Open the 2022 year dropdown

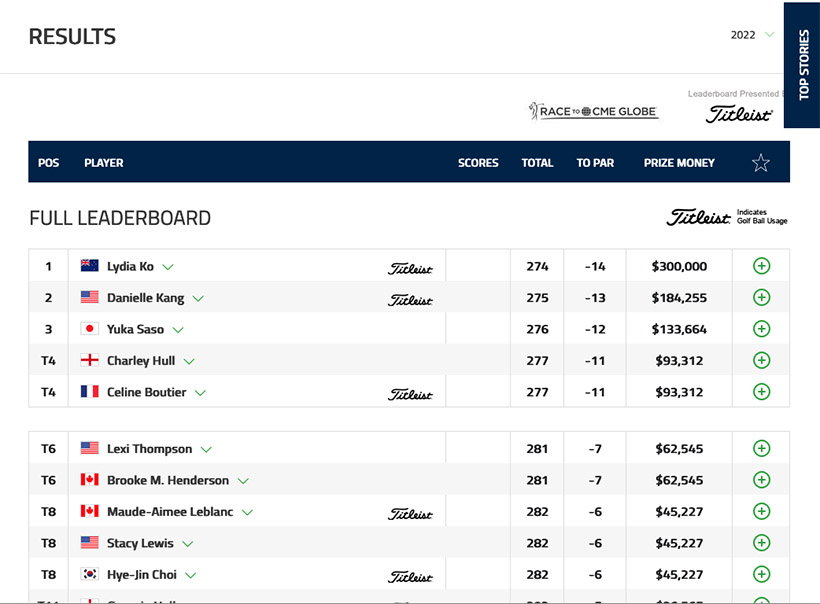point(752,35)
